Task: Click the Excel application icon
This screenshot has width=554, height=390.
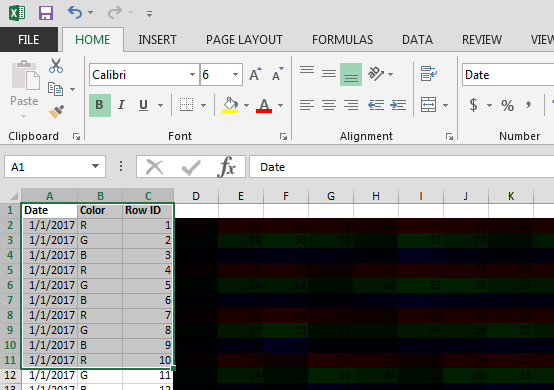Action: click(x=17, y=13)
